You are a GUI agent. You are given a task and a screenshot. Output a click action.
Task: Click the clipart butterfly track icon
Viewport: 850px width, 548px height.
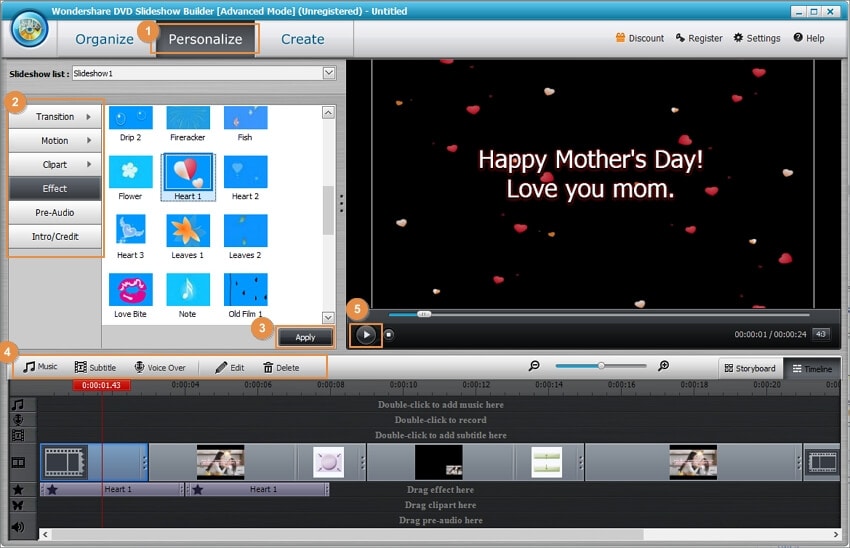(18, 505)
